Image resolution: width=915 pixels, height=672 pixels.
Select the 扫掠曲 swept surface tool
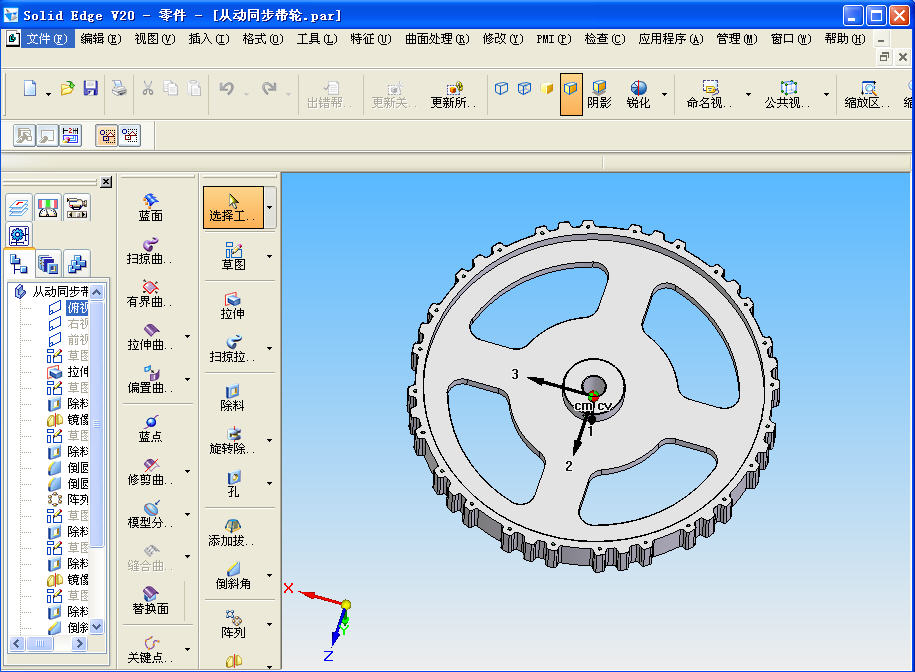151,251
